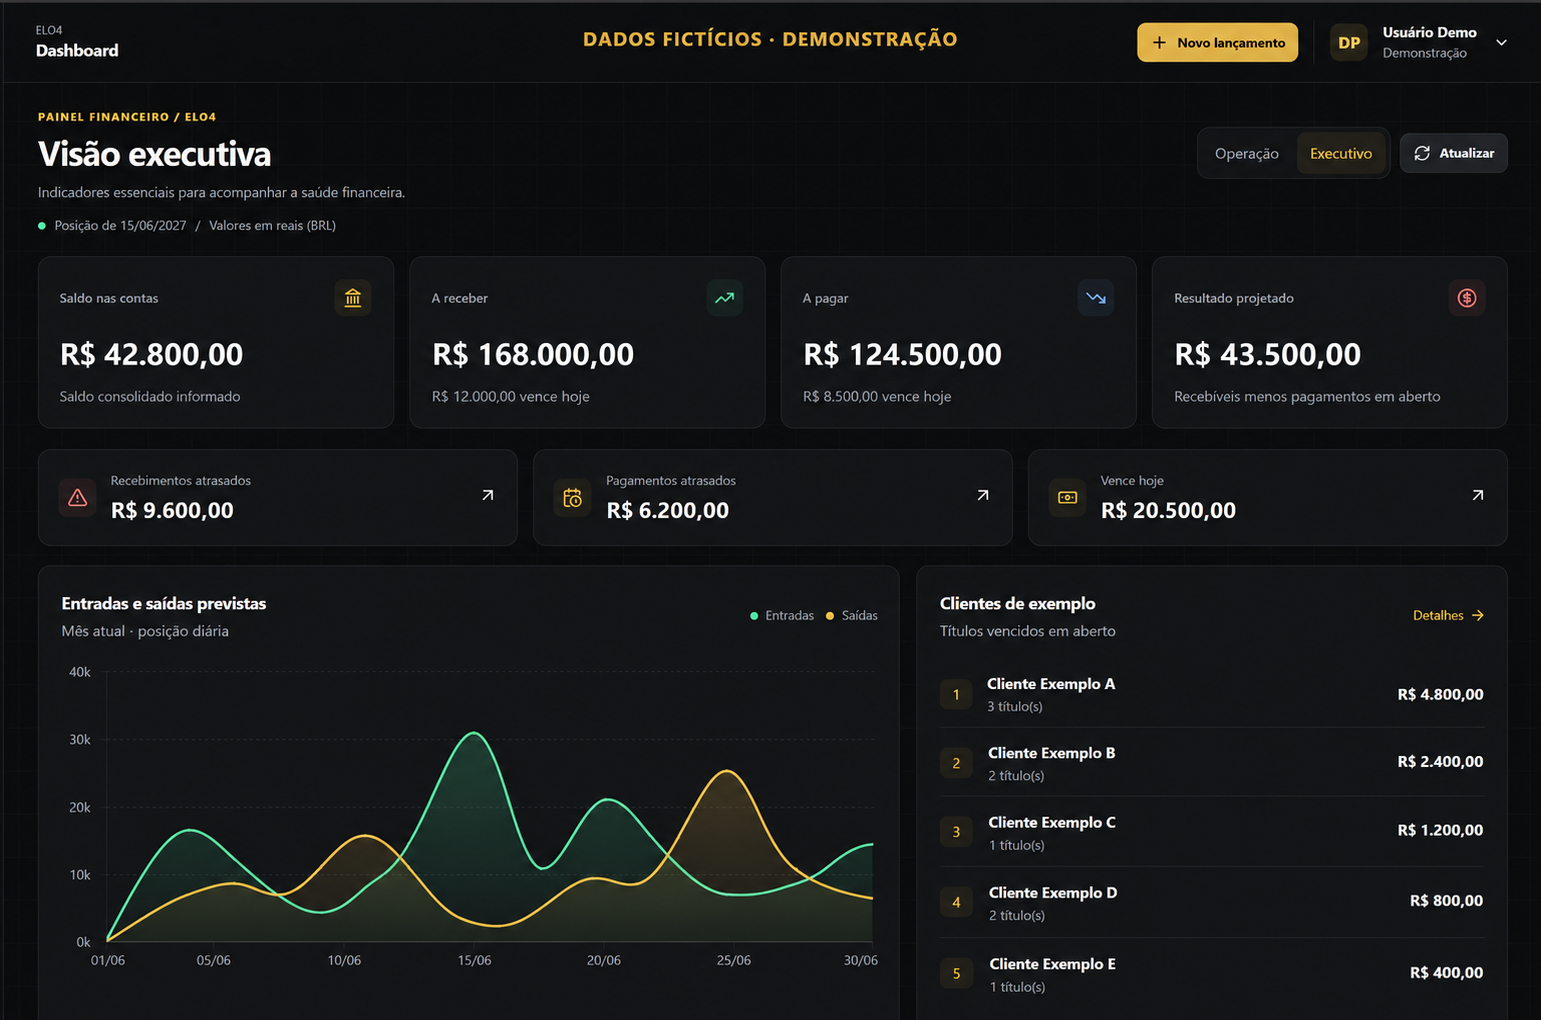Click the R$ 168.000,00 receivable value
This screenshot has width=1541, height=1020.
coord(533,354)
